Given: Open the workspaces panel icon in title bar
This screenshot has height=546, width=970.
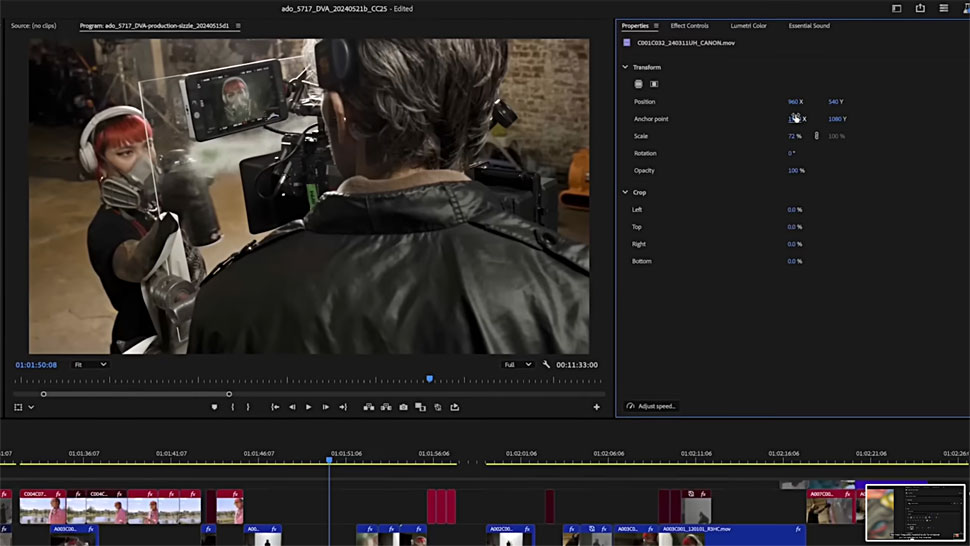Looking at the screenshot, I should point(896,8).
